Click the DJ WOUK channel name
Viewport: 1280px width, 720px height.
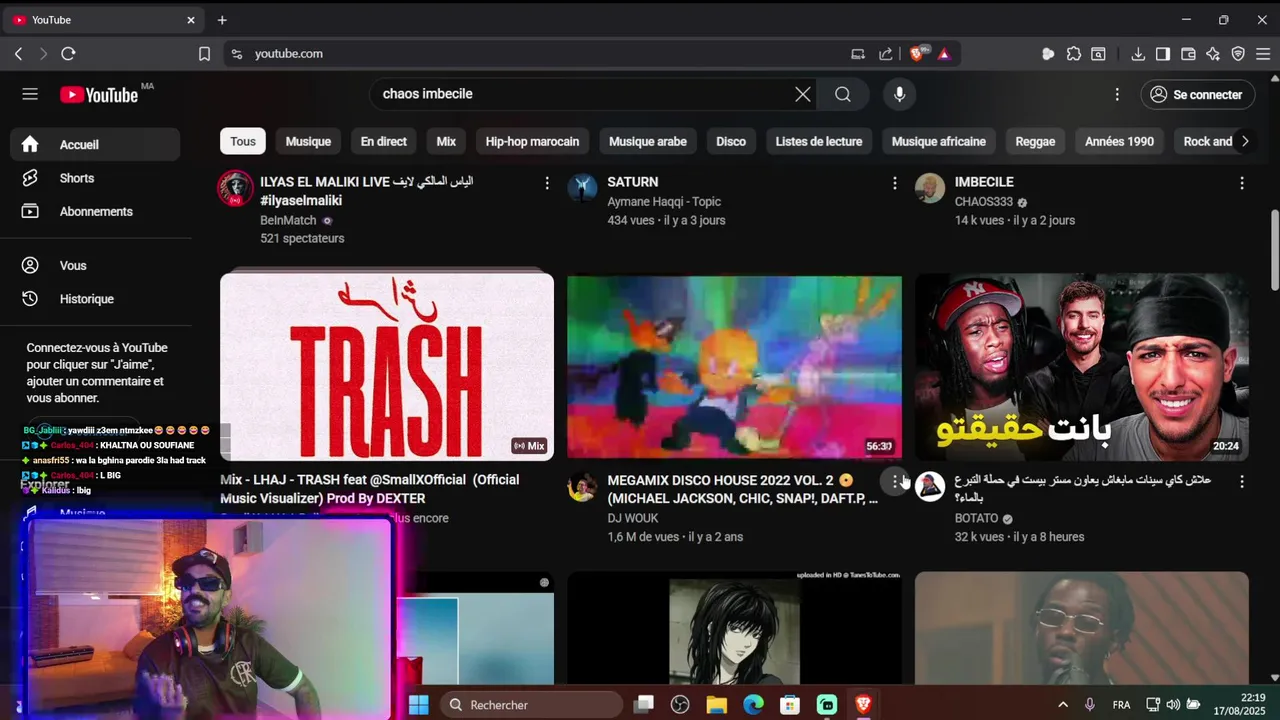click(x=633, y=518)
